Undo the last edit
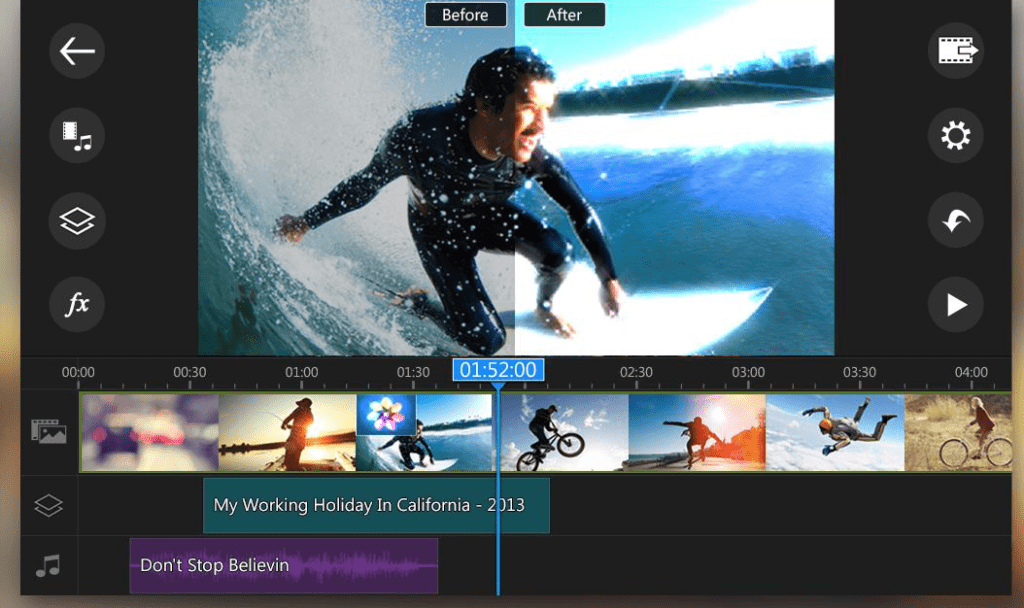The height and width of the screenshot is (608, 1024). point(955,221)
